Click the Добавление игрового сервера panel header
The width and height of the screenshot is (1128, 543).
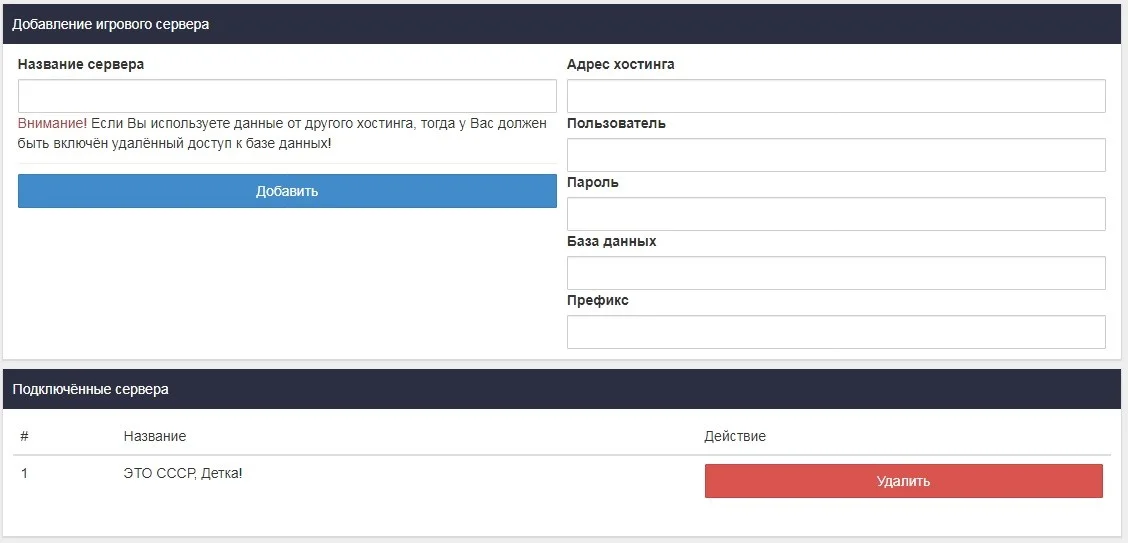[x=110, y=24]
